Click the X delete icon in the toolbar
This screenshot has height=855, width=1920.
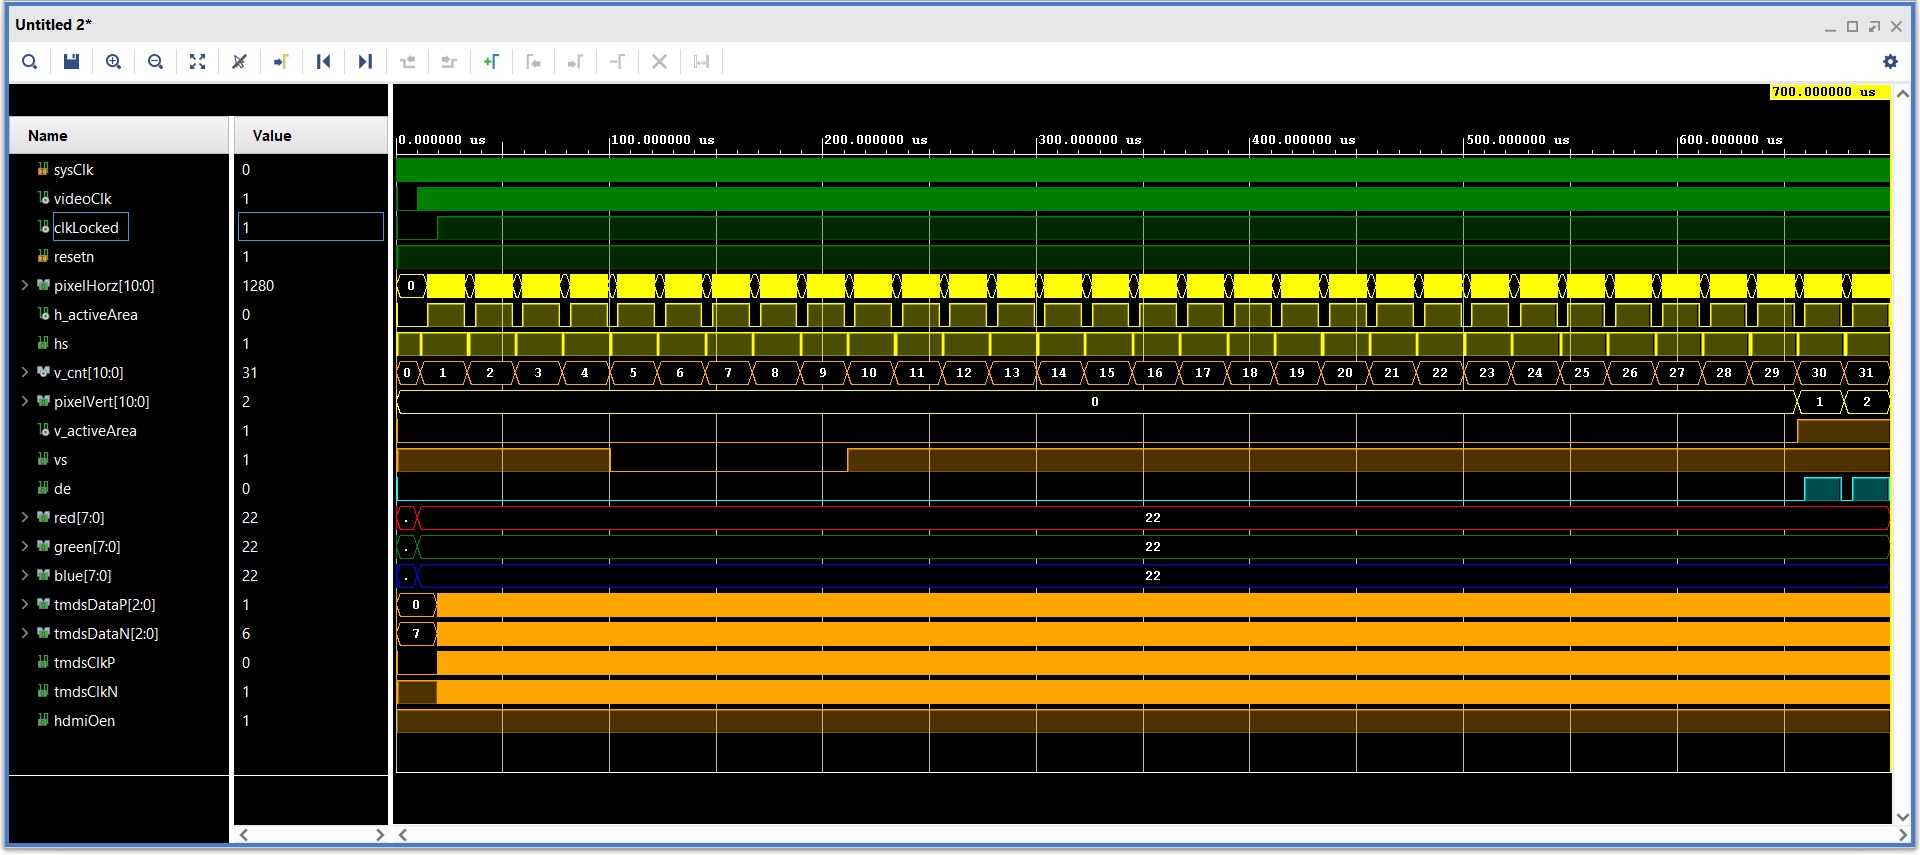coord(659,62)
